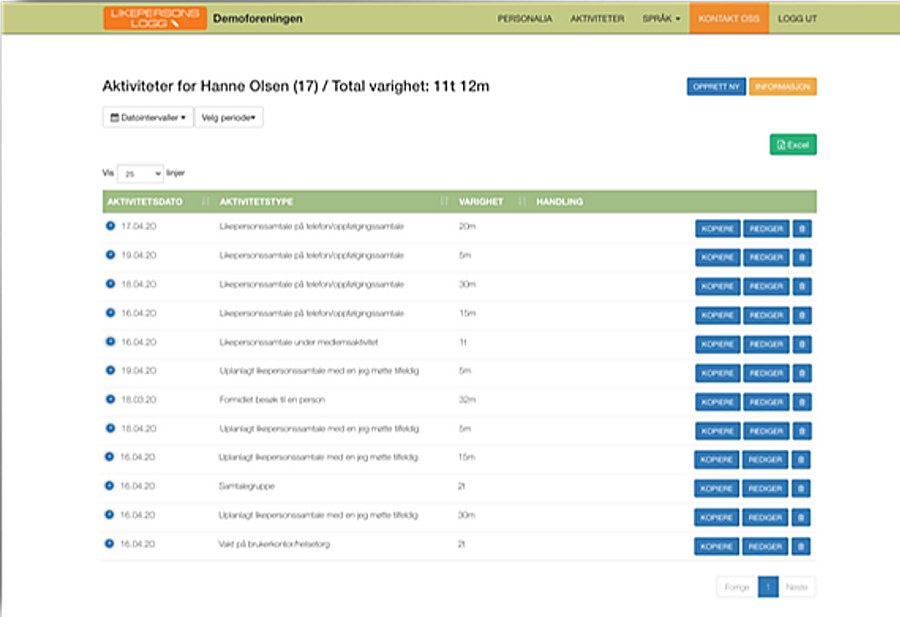Click Demoforeningen title in the header
This screenshot has width=900, height=617.
click(x=258, y=18)
